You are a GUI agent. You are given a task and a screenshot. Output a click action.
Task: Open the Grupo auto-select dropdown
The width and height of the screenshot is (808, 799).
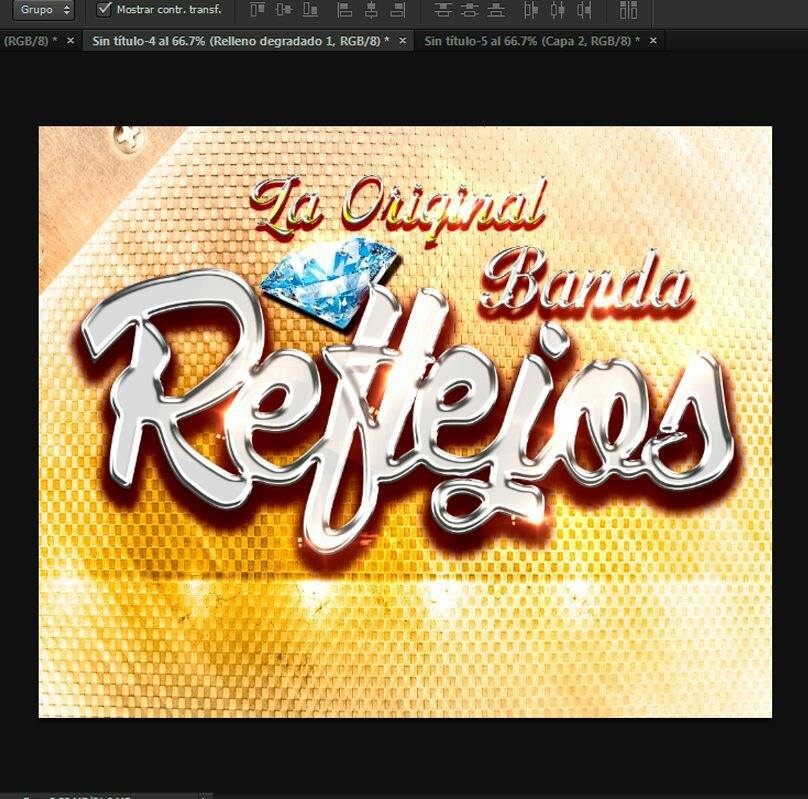point(43,10)
